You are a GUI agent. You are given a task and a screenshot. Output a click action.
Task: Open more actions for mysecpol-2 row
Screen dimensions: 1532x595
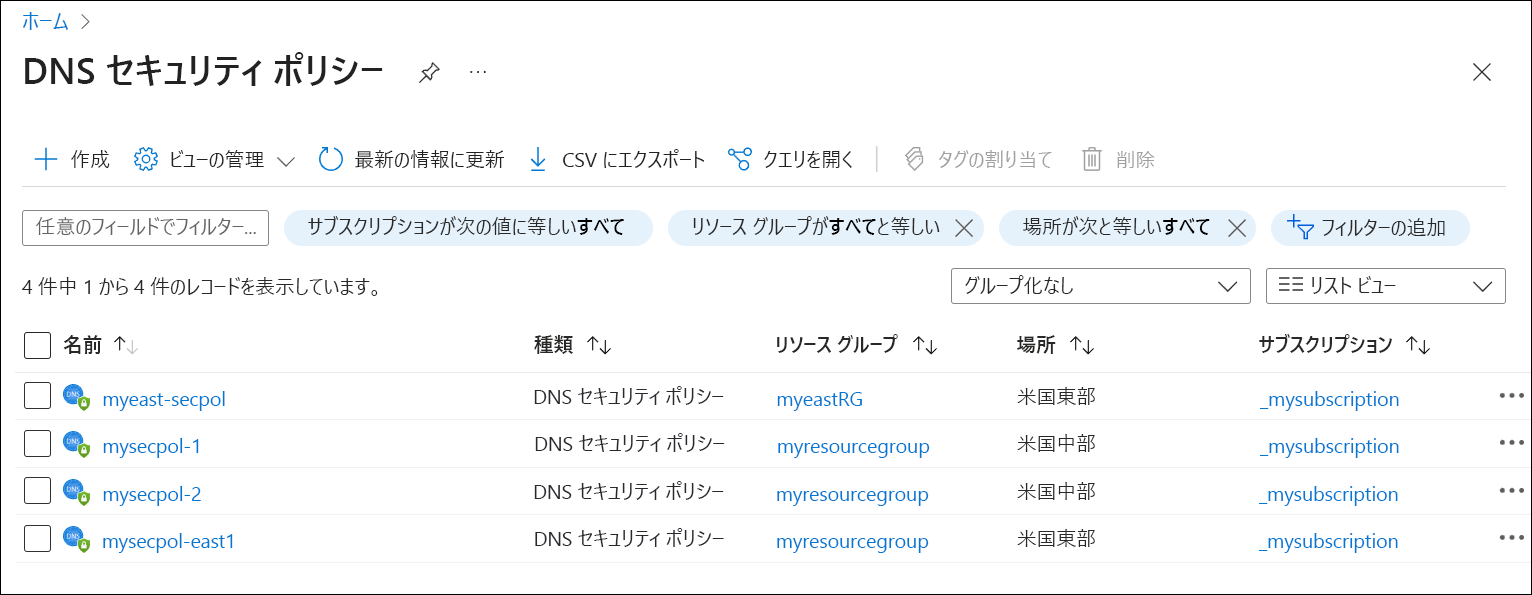click(1511, 490)
